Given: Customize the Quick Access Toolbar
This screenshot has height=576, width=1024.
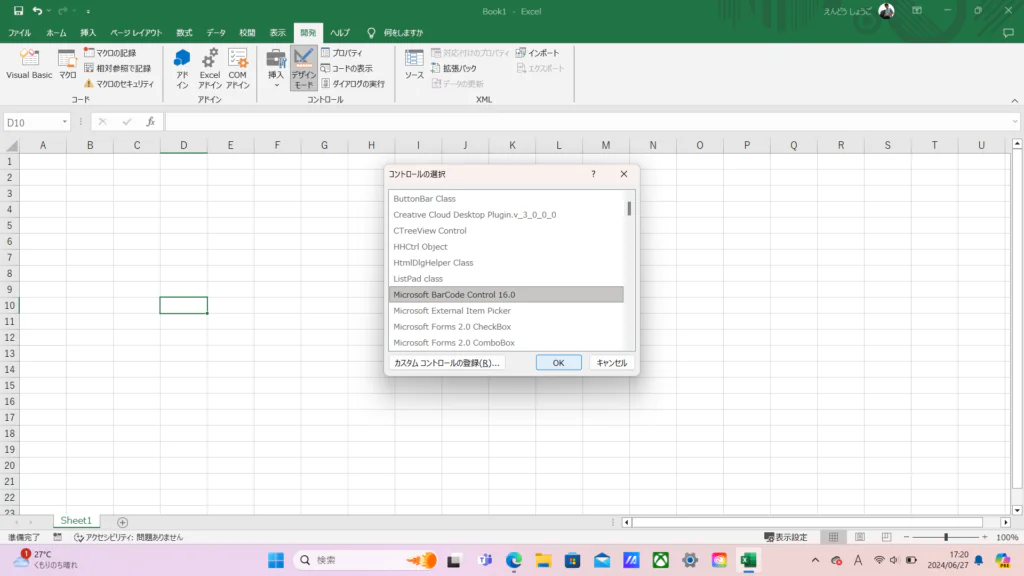Looking at the screenshot, I should [x=88, y=11].
